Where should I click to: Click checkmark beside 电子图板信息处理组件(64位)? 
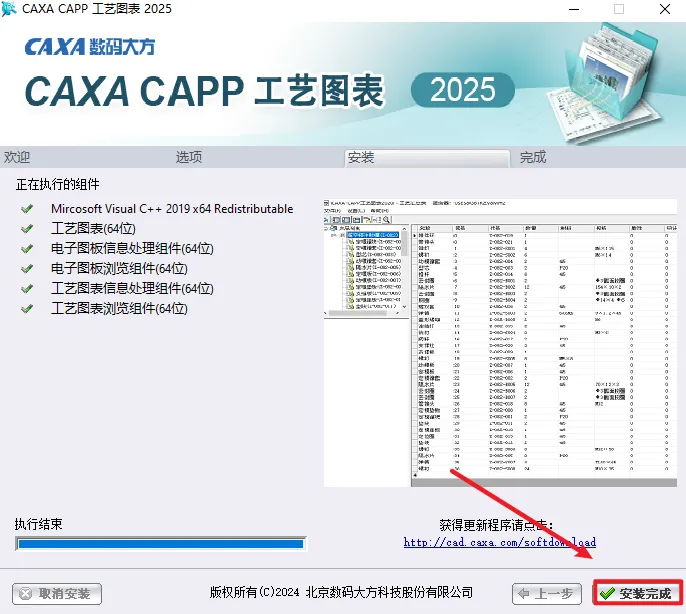pyautogui.click(x=27, y=249)
